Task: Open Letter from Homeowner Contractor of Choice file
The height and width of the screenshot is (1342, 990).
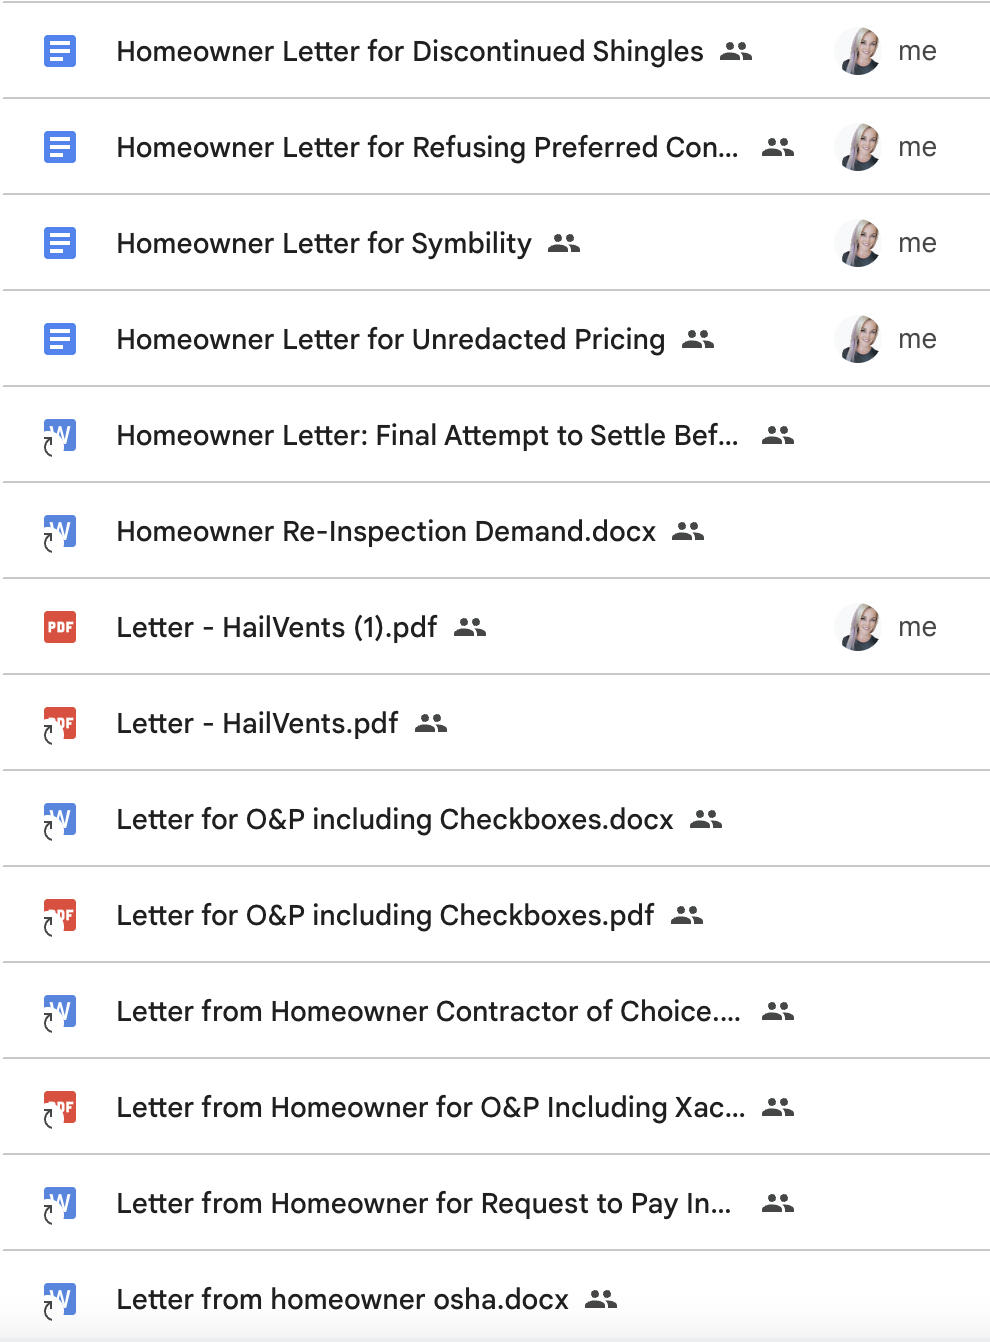Action: tap(428, 1011)
